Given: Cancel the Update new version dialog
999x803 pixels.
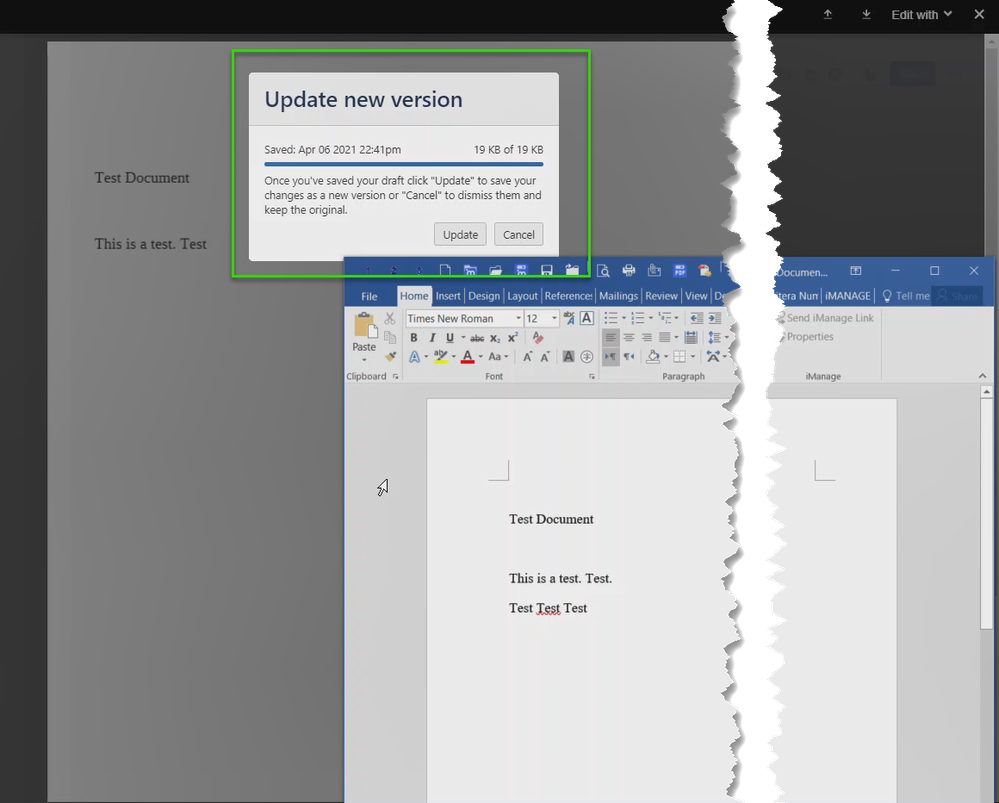Looking at the screenshot, I should (518, 234).
